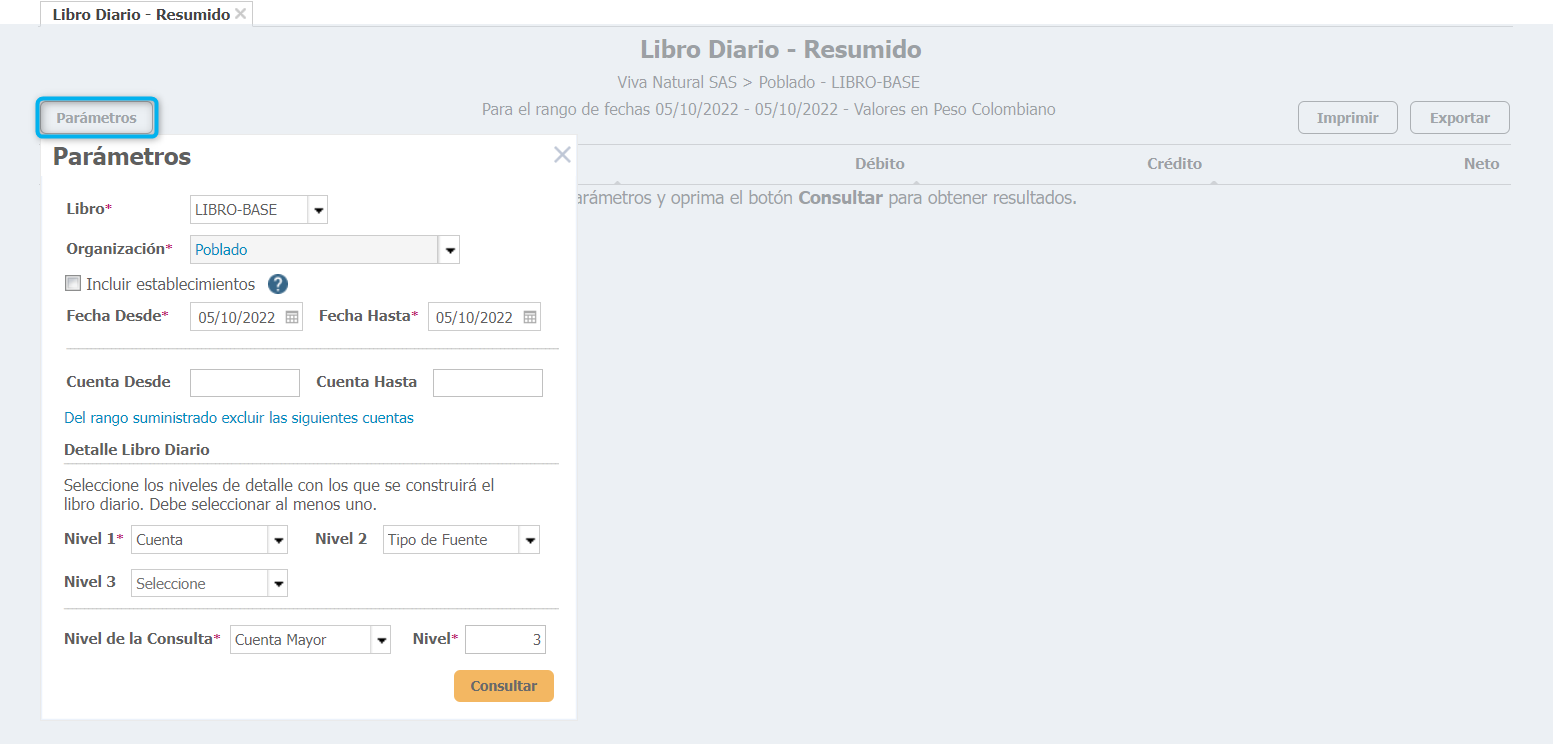Focus the Cuenta Hasta input field

tap(487, 383)
